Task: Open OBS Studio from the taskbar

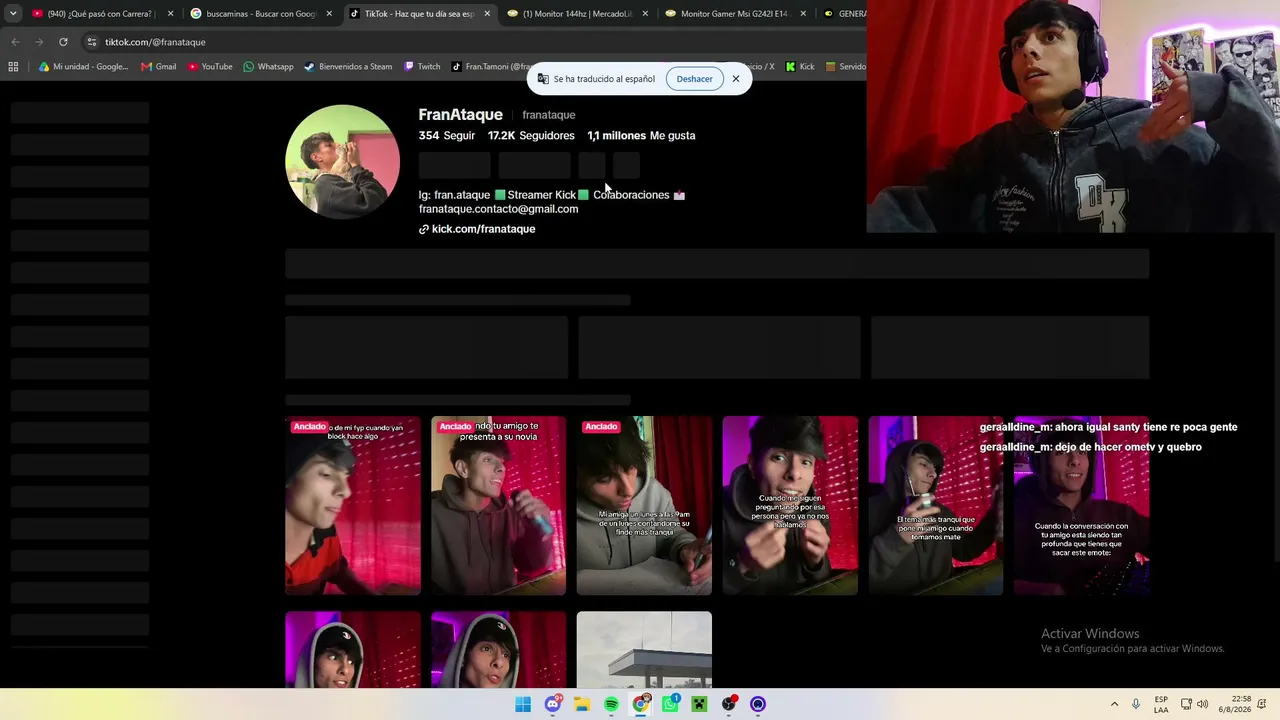Action: [x=729, y=704]
